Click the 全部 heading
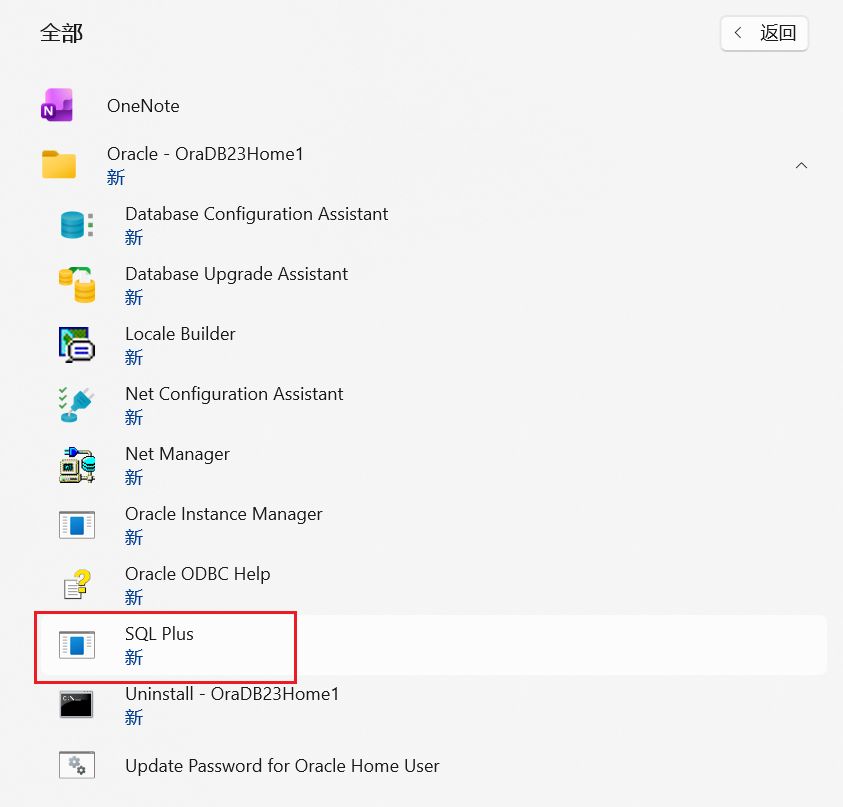This screenshot has height=807, width=843. coord(61,33)
